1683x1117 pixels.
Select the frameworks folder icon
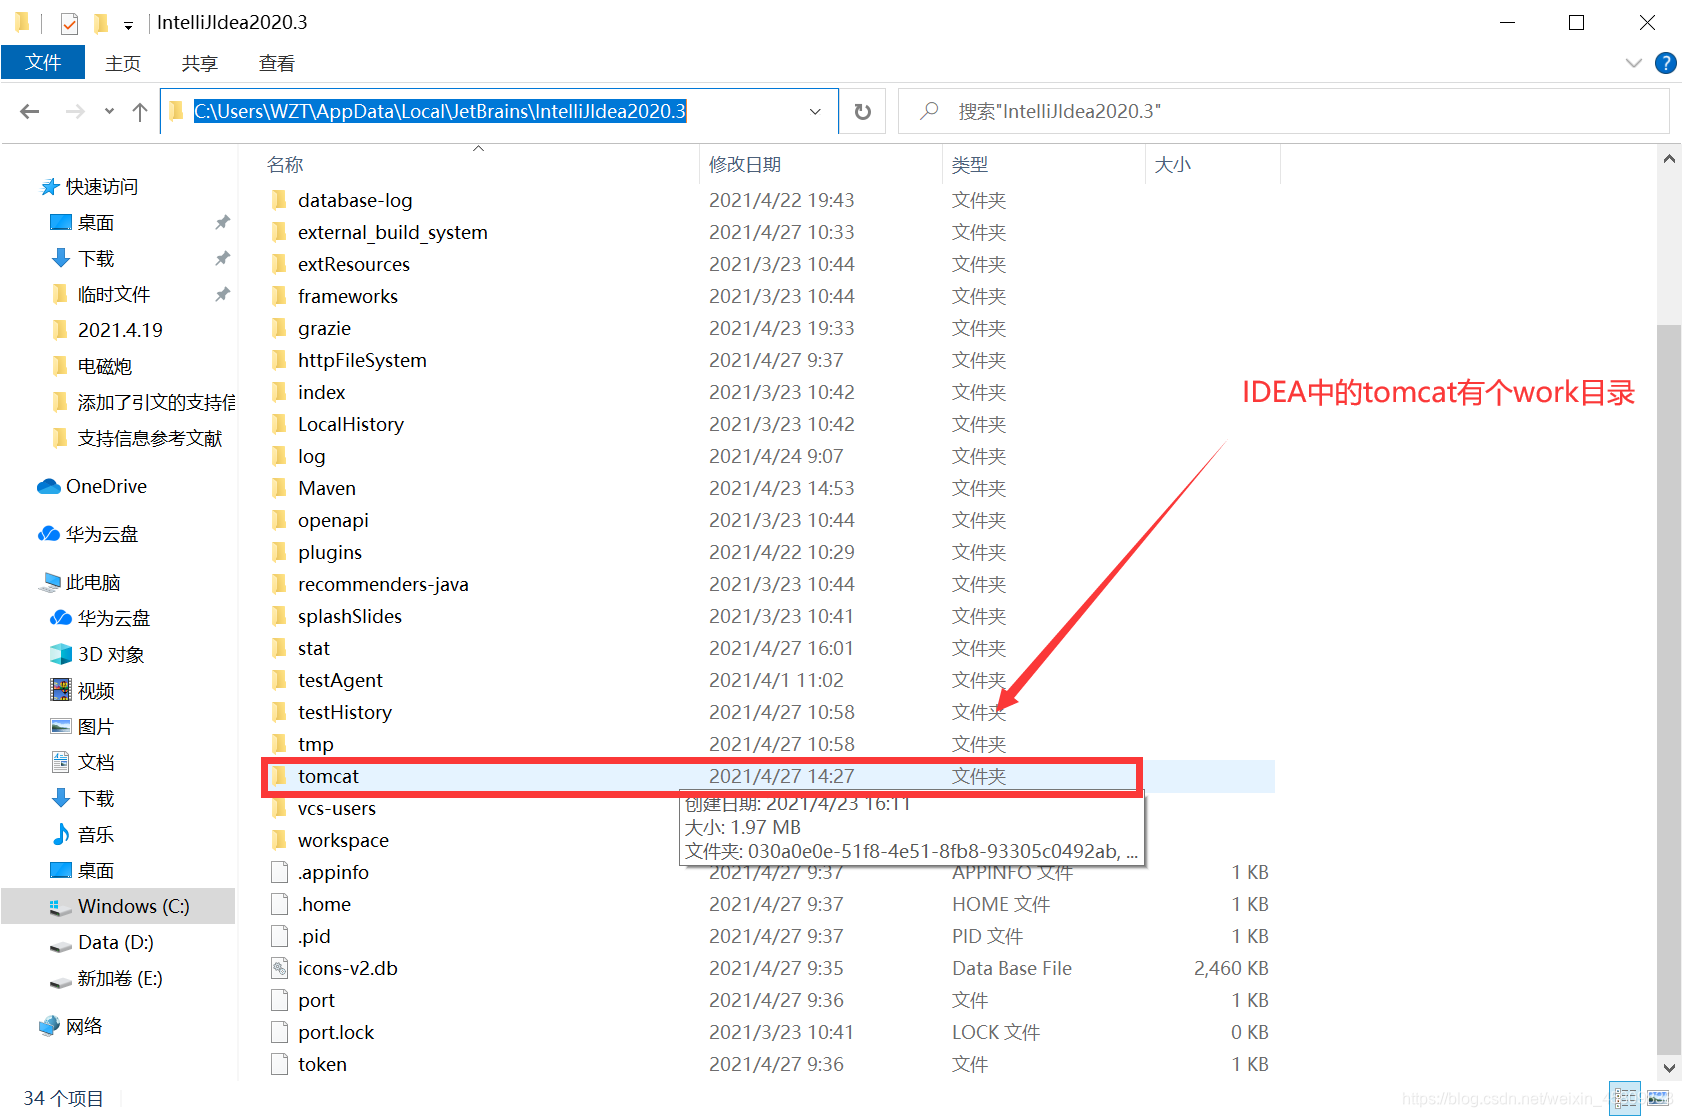coord(279,296)
